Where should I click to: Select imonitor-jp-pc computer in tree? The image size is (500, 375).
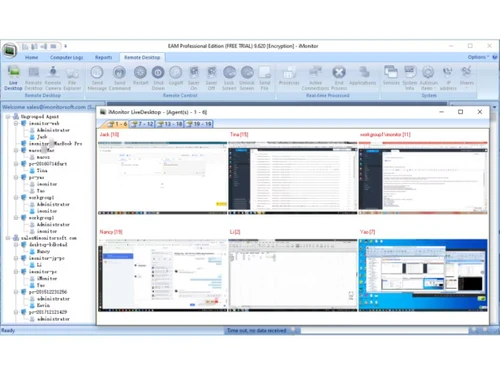(x=46, y=258)
